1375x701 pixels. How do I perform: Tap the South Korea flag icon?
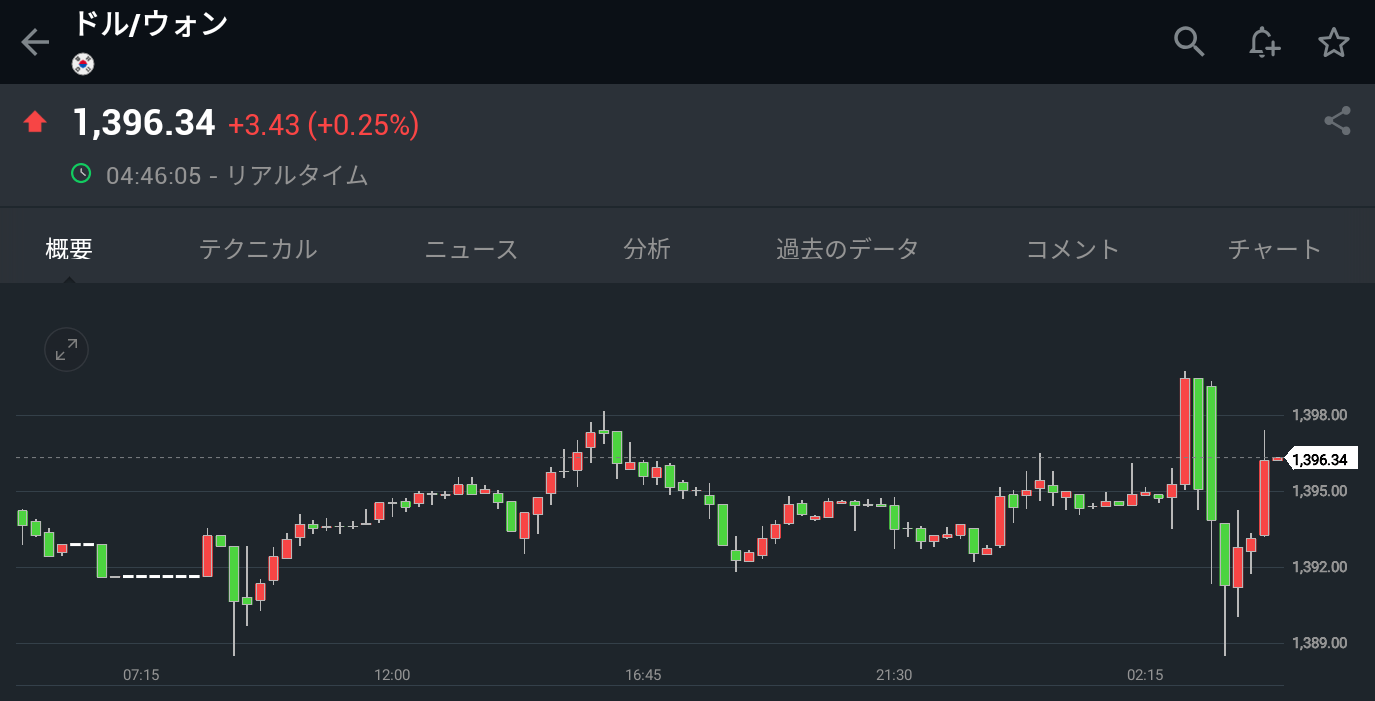click(x=83, y=64)
